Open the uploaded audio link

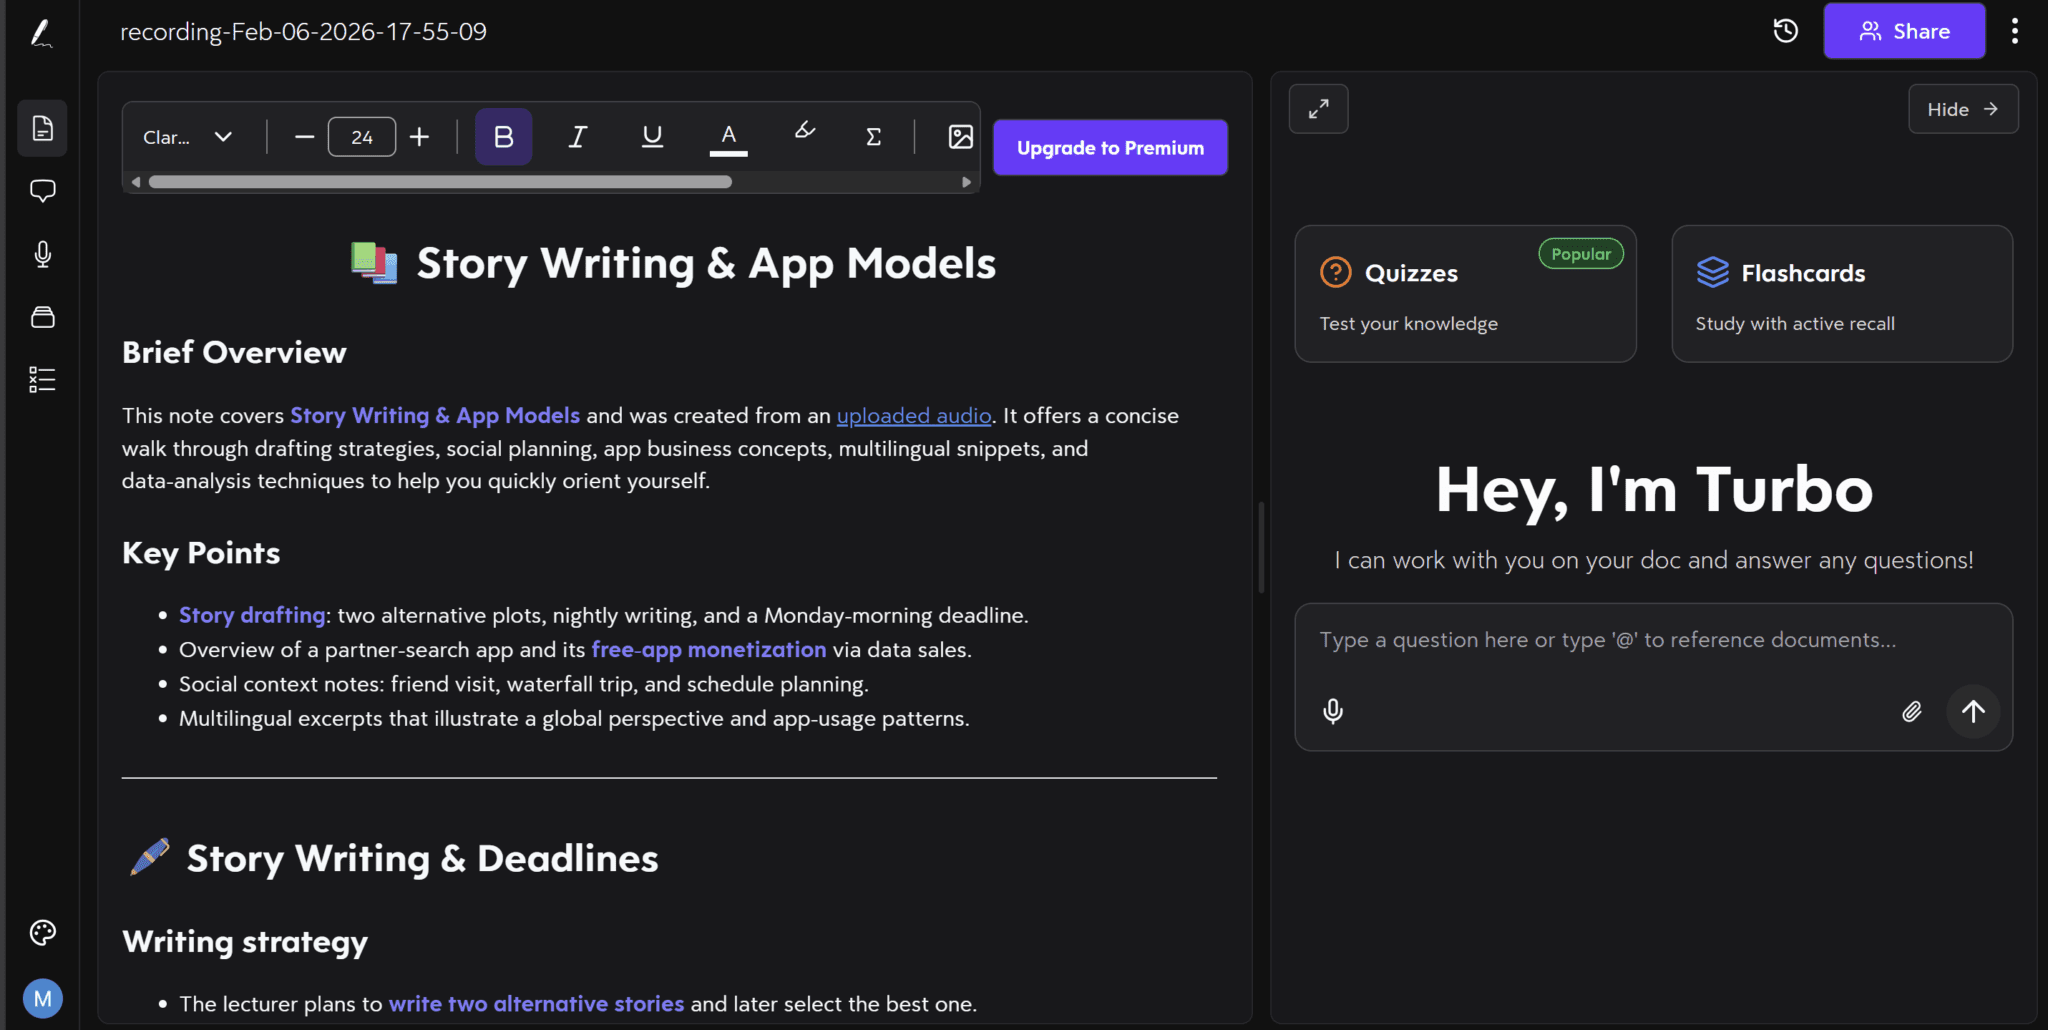click(x=913, y=415)
